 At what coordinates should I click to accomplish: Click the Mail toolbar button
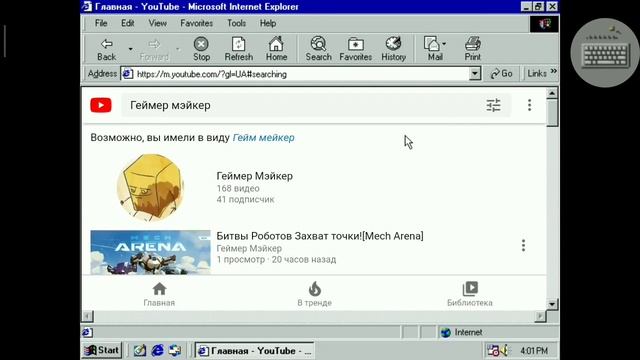click(435, 49)
